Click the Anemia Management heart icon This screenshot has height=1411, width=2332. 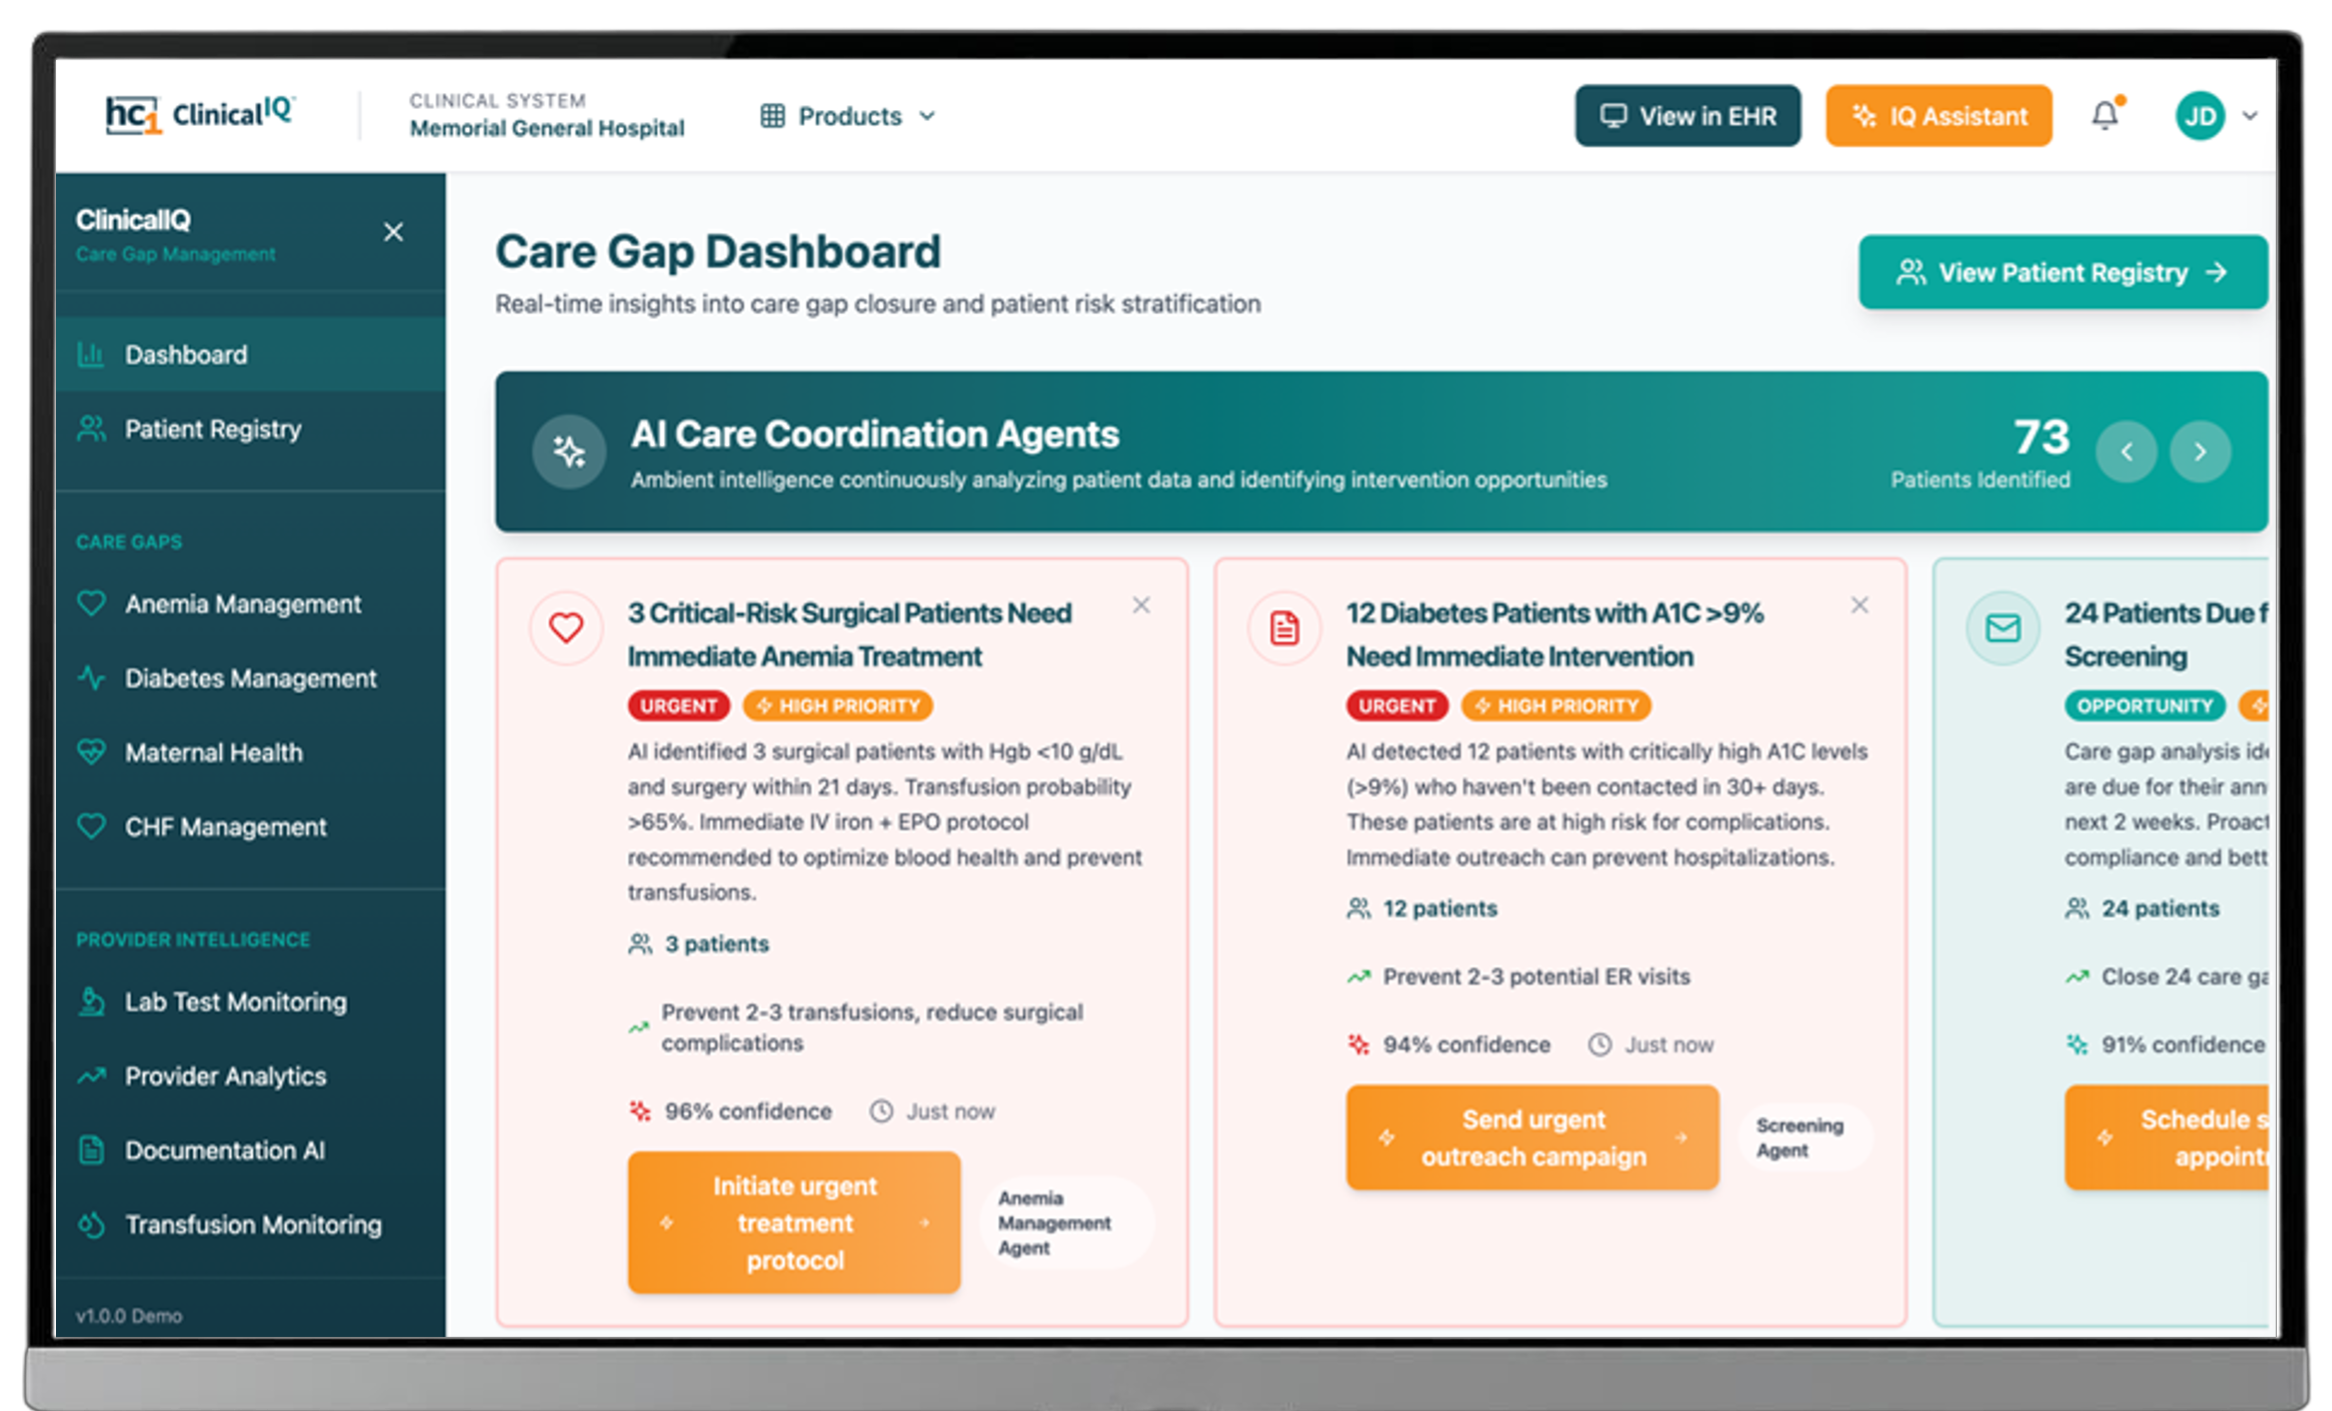tap(91, 603)
